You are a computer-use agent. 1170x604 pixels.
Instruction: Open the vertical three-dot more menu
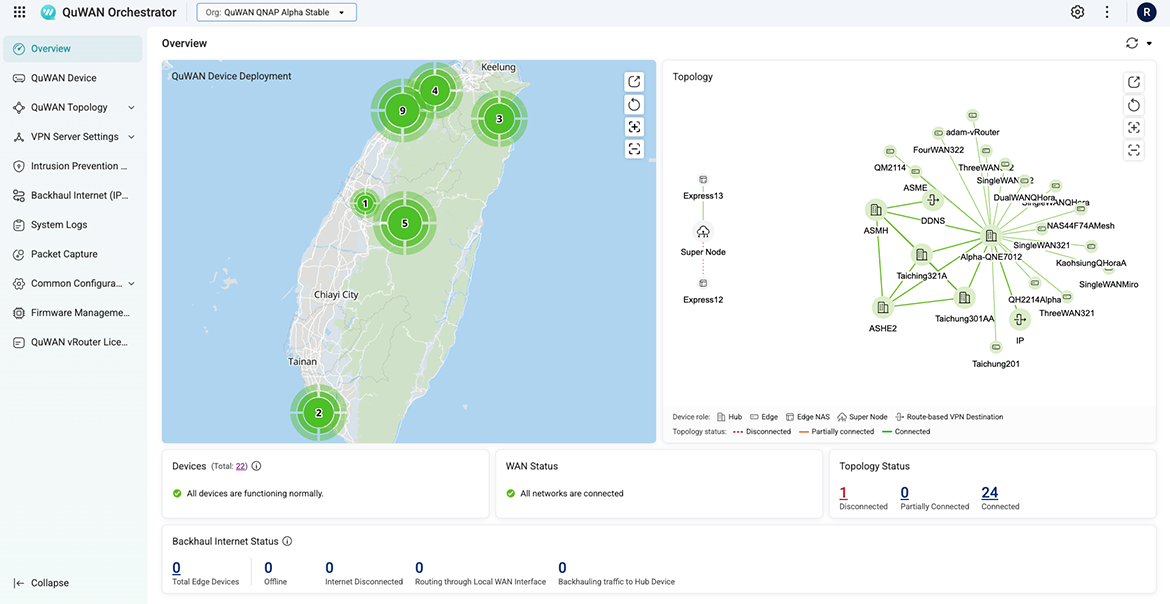(x=1107, y=12)
